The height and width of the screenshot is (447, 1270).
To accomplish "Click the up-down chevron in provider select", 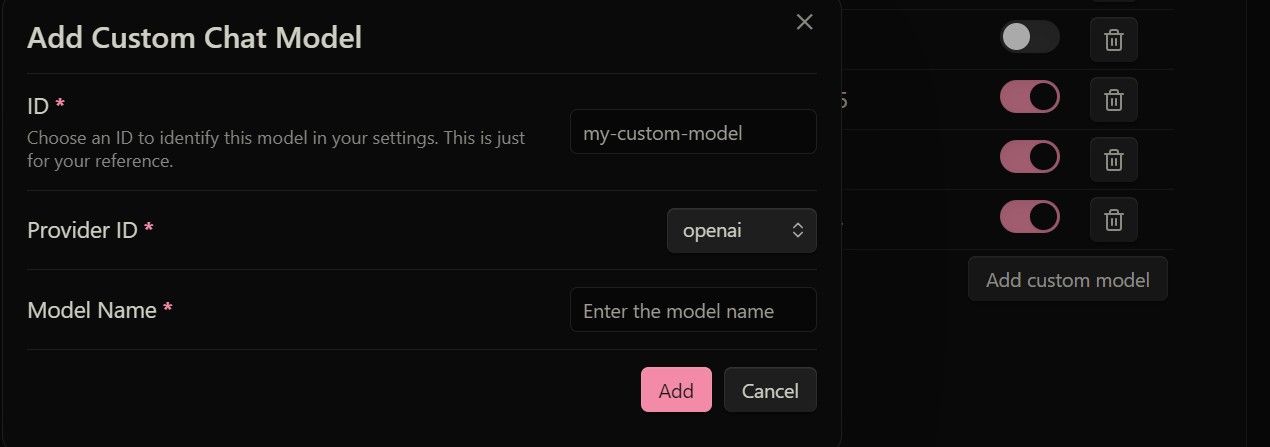I will tap(798, 230).
